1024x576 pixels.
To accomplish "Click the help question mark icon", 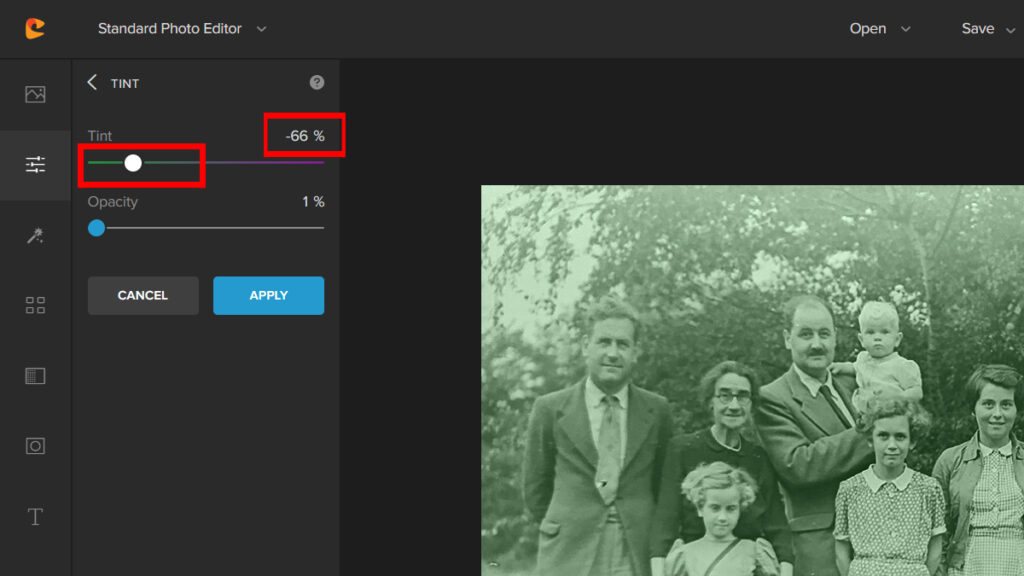I will click(317, 83).
